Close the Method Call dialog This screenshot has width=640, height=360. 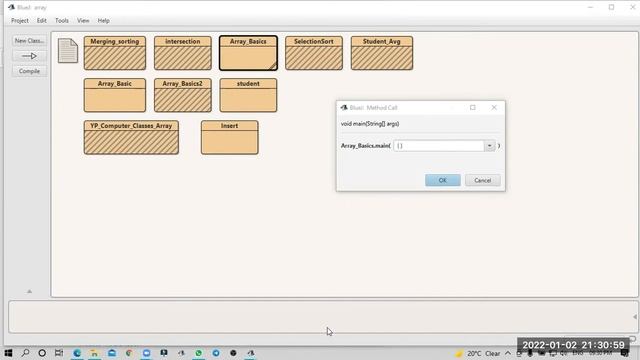494,108
